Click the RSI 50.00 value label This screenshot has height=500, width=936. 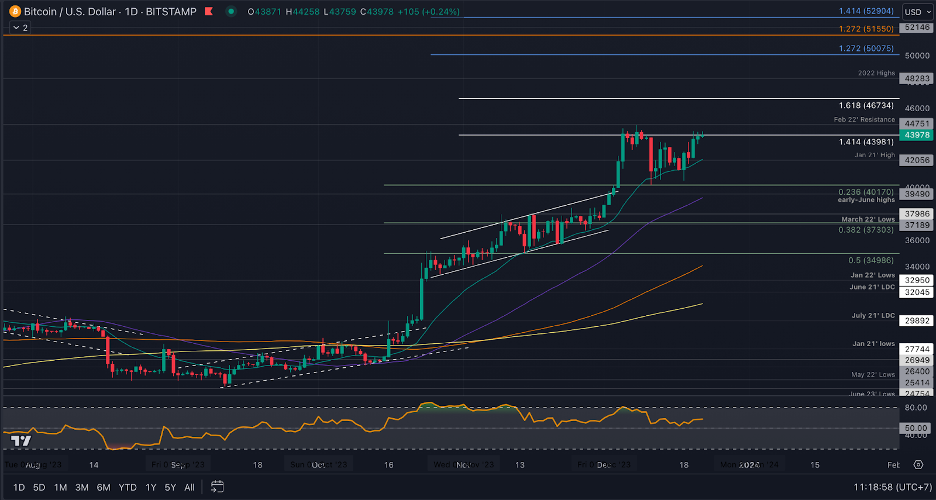click(916, 428)
